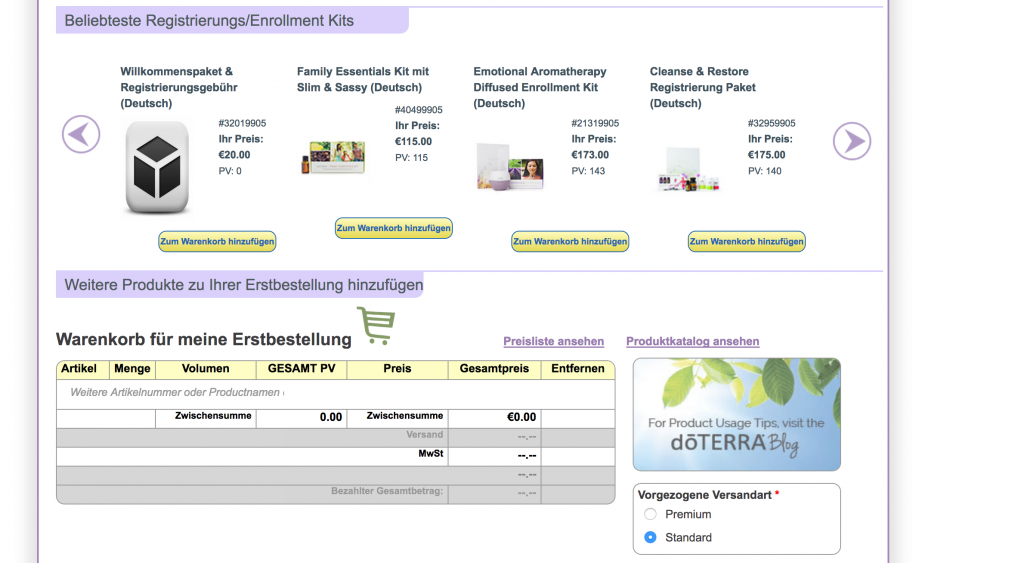Click item number #21319905
The height and width of the screenshot is (563, 1024).
pyautogui.click(x=595, y=123)
